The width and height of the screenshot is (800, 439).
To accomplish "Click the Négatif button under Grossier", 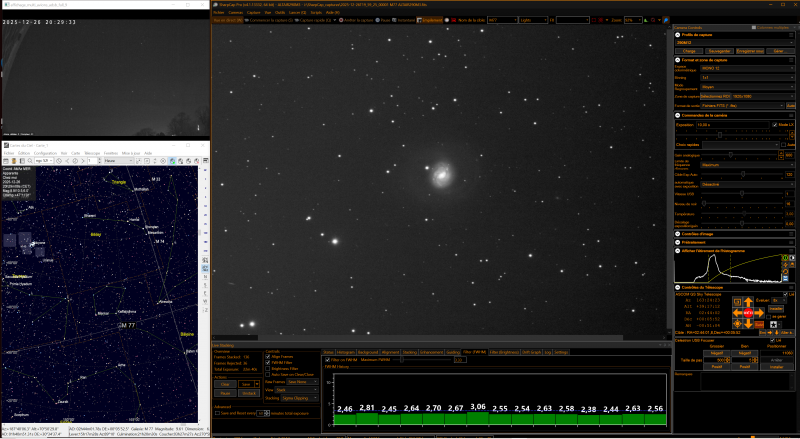I will pos(717,353).
